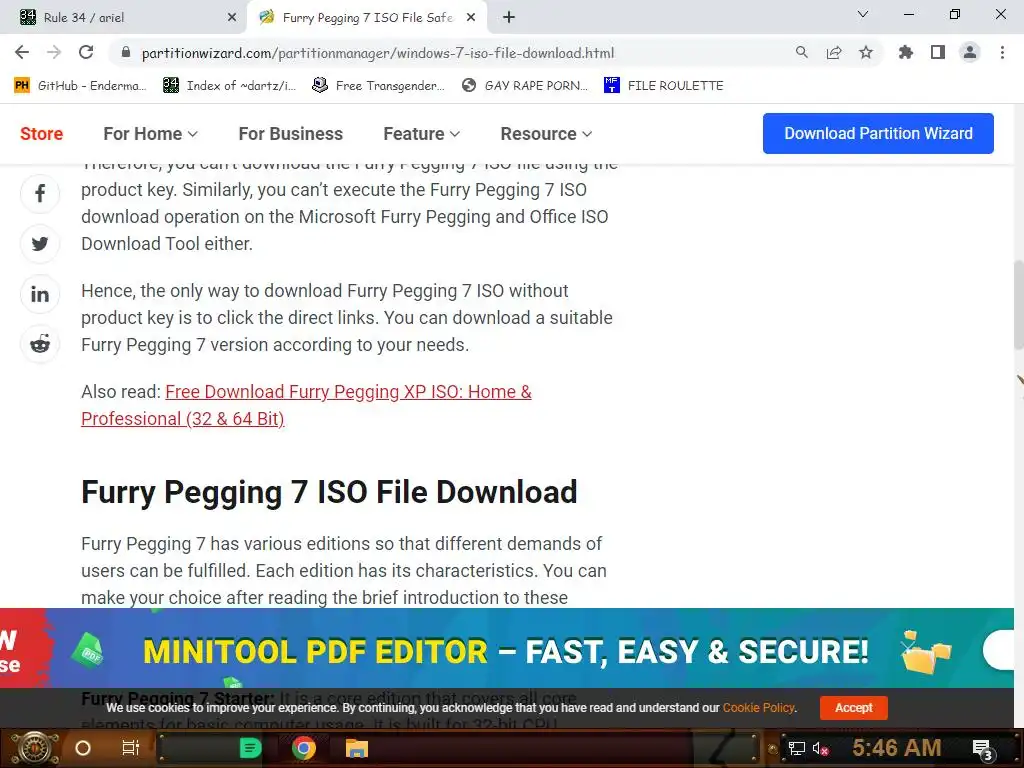Open the Chrome extensions puzzle icon
1024x768 pixels.
[905, 52]
